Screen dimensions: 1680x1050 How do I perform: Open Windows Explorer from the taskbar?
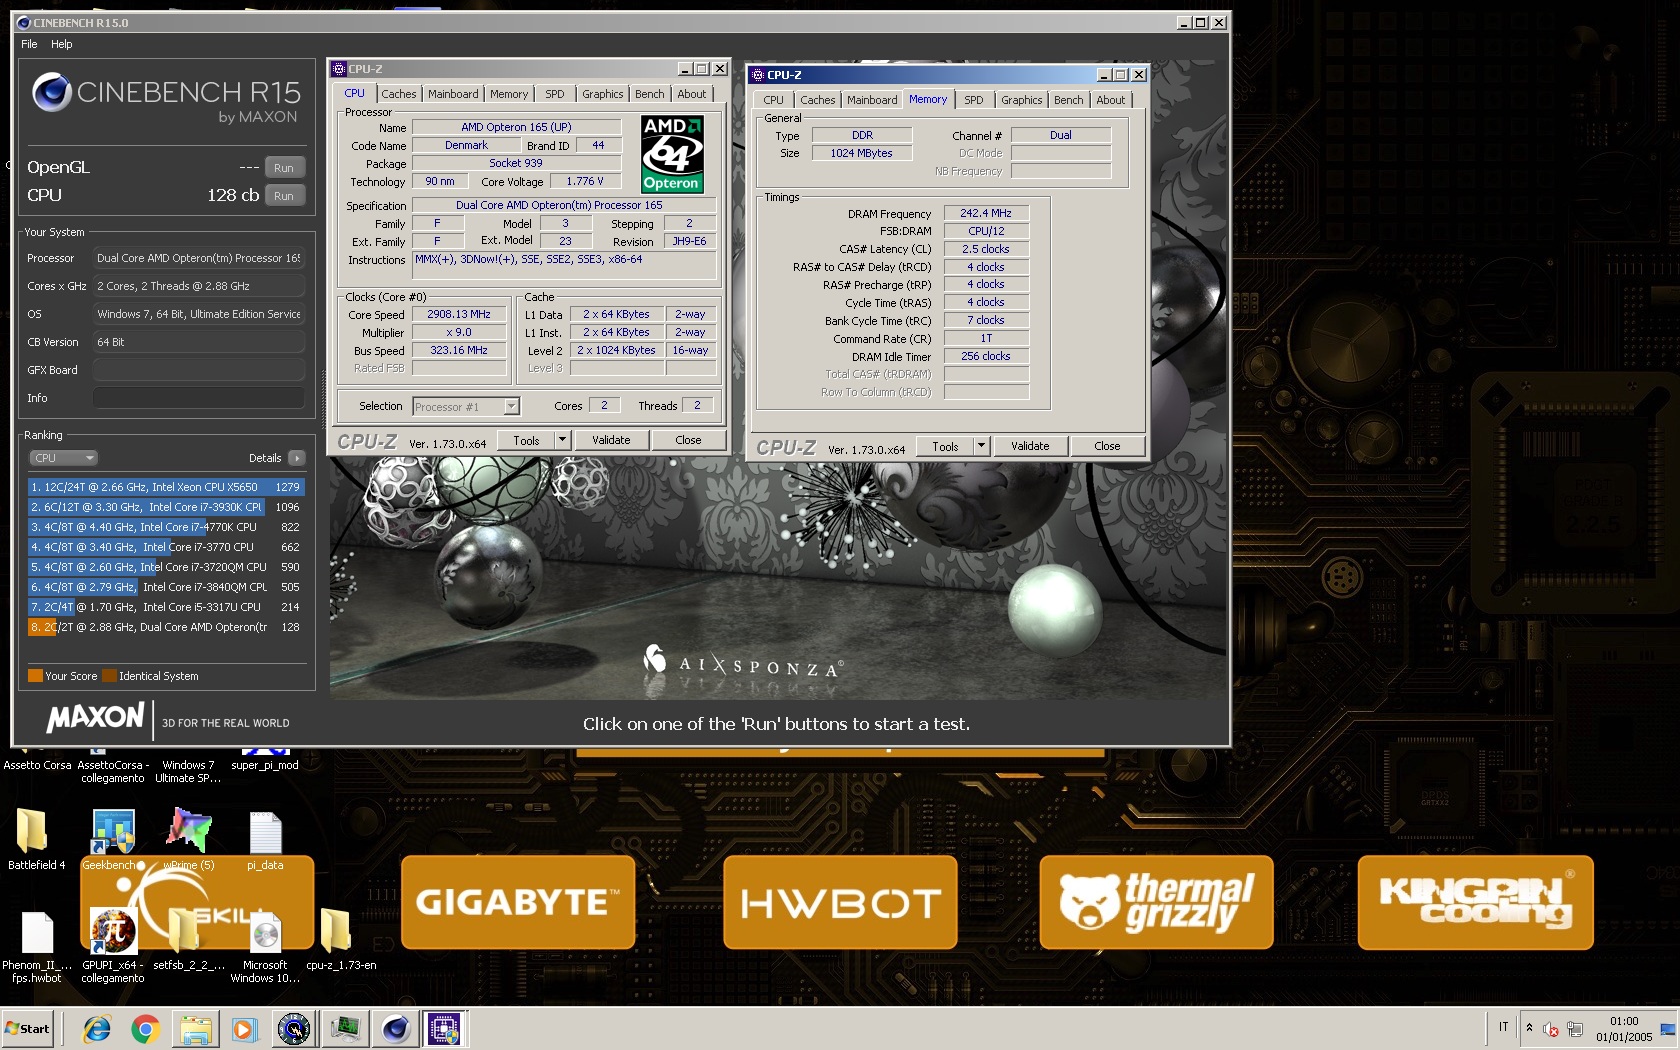pos(195,1029)
